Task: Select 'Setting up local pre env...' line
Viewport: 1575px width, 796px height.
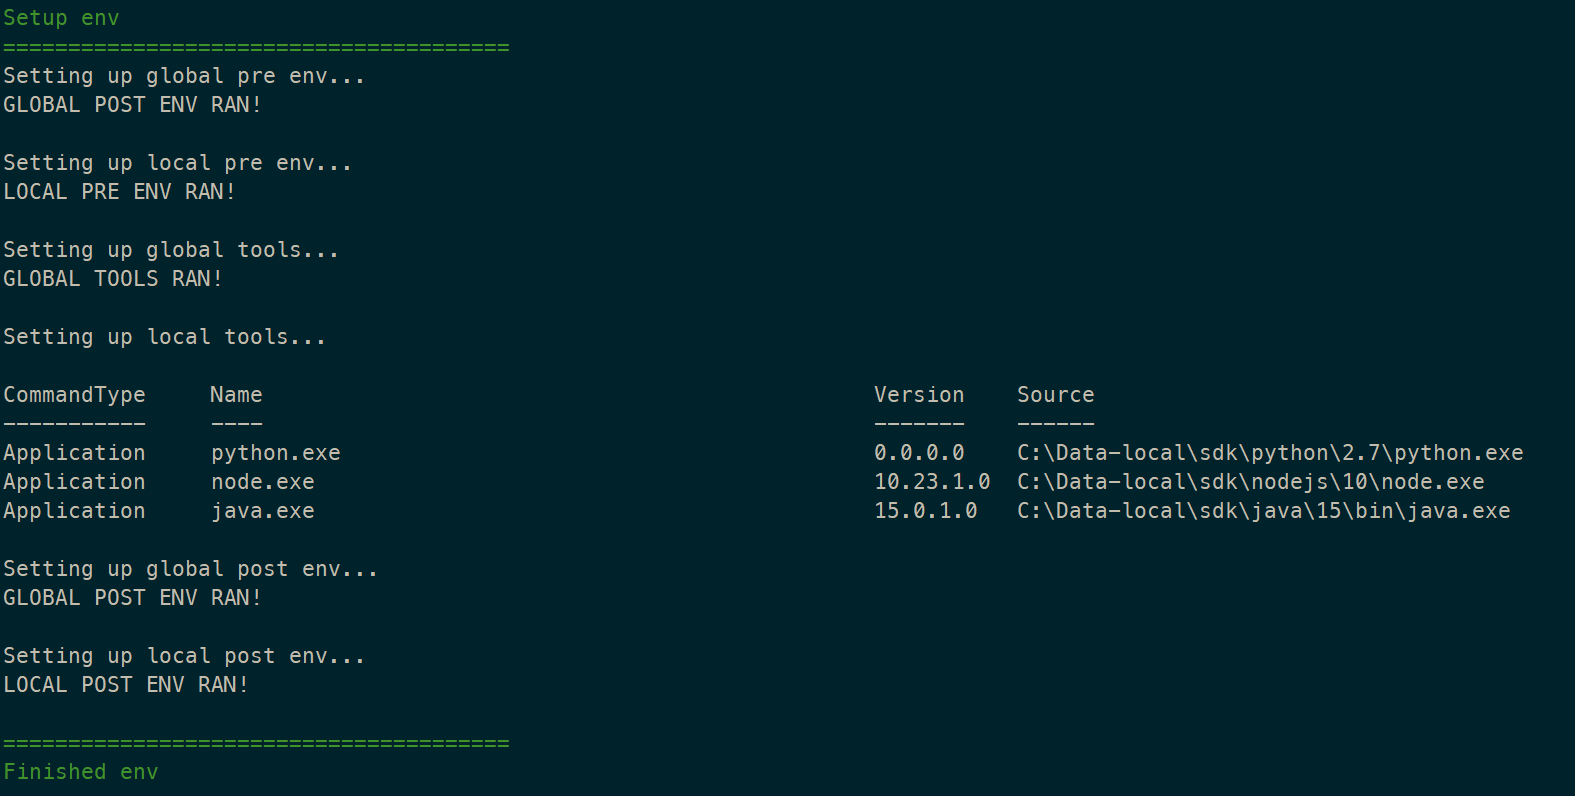Action: click(x=178, y=163)
